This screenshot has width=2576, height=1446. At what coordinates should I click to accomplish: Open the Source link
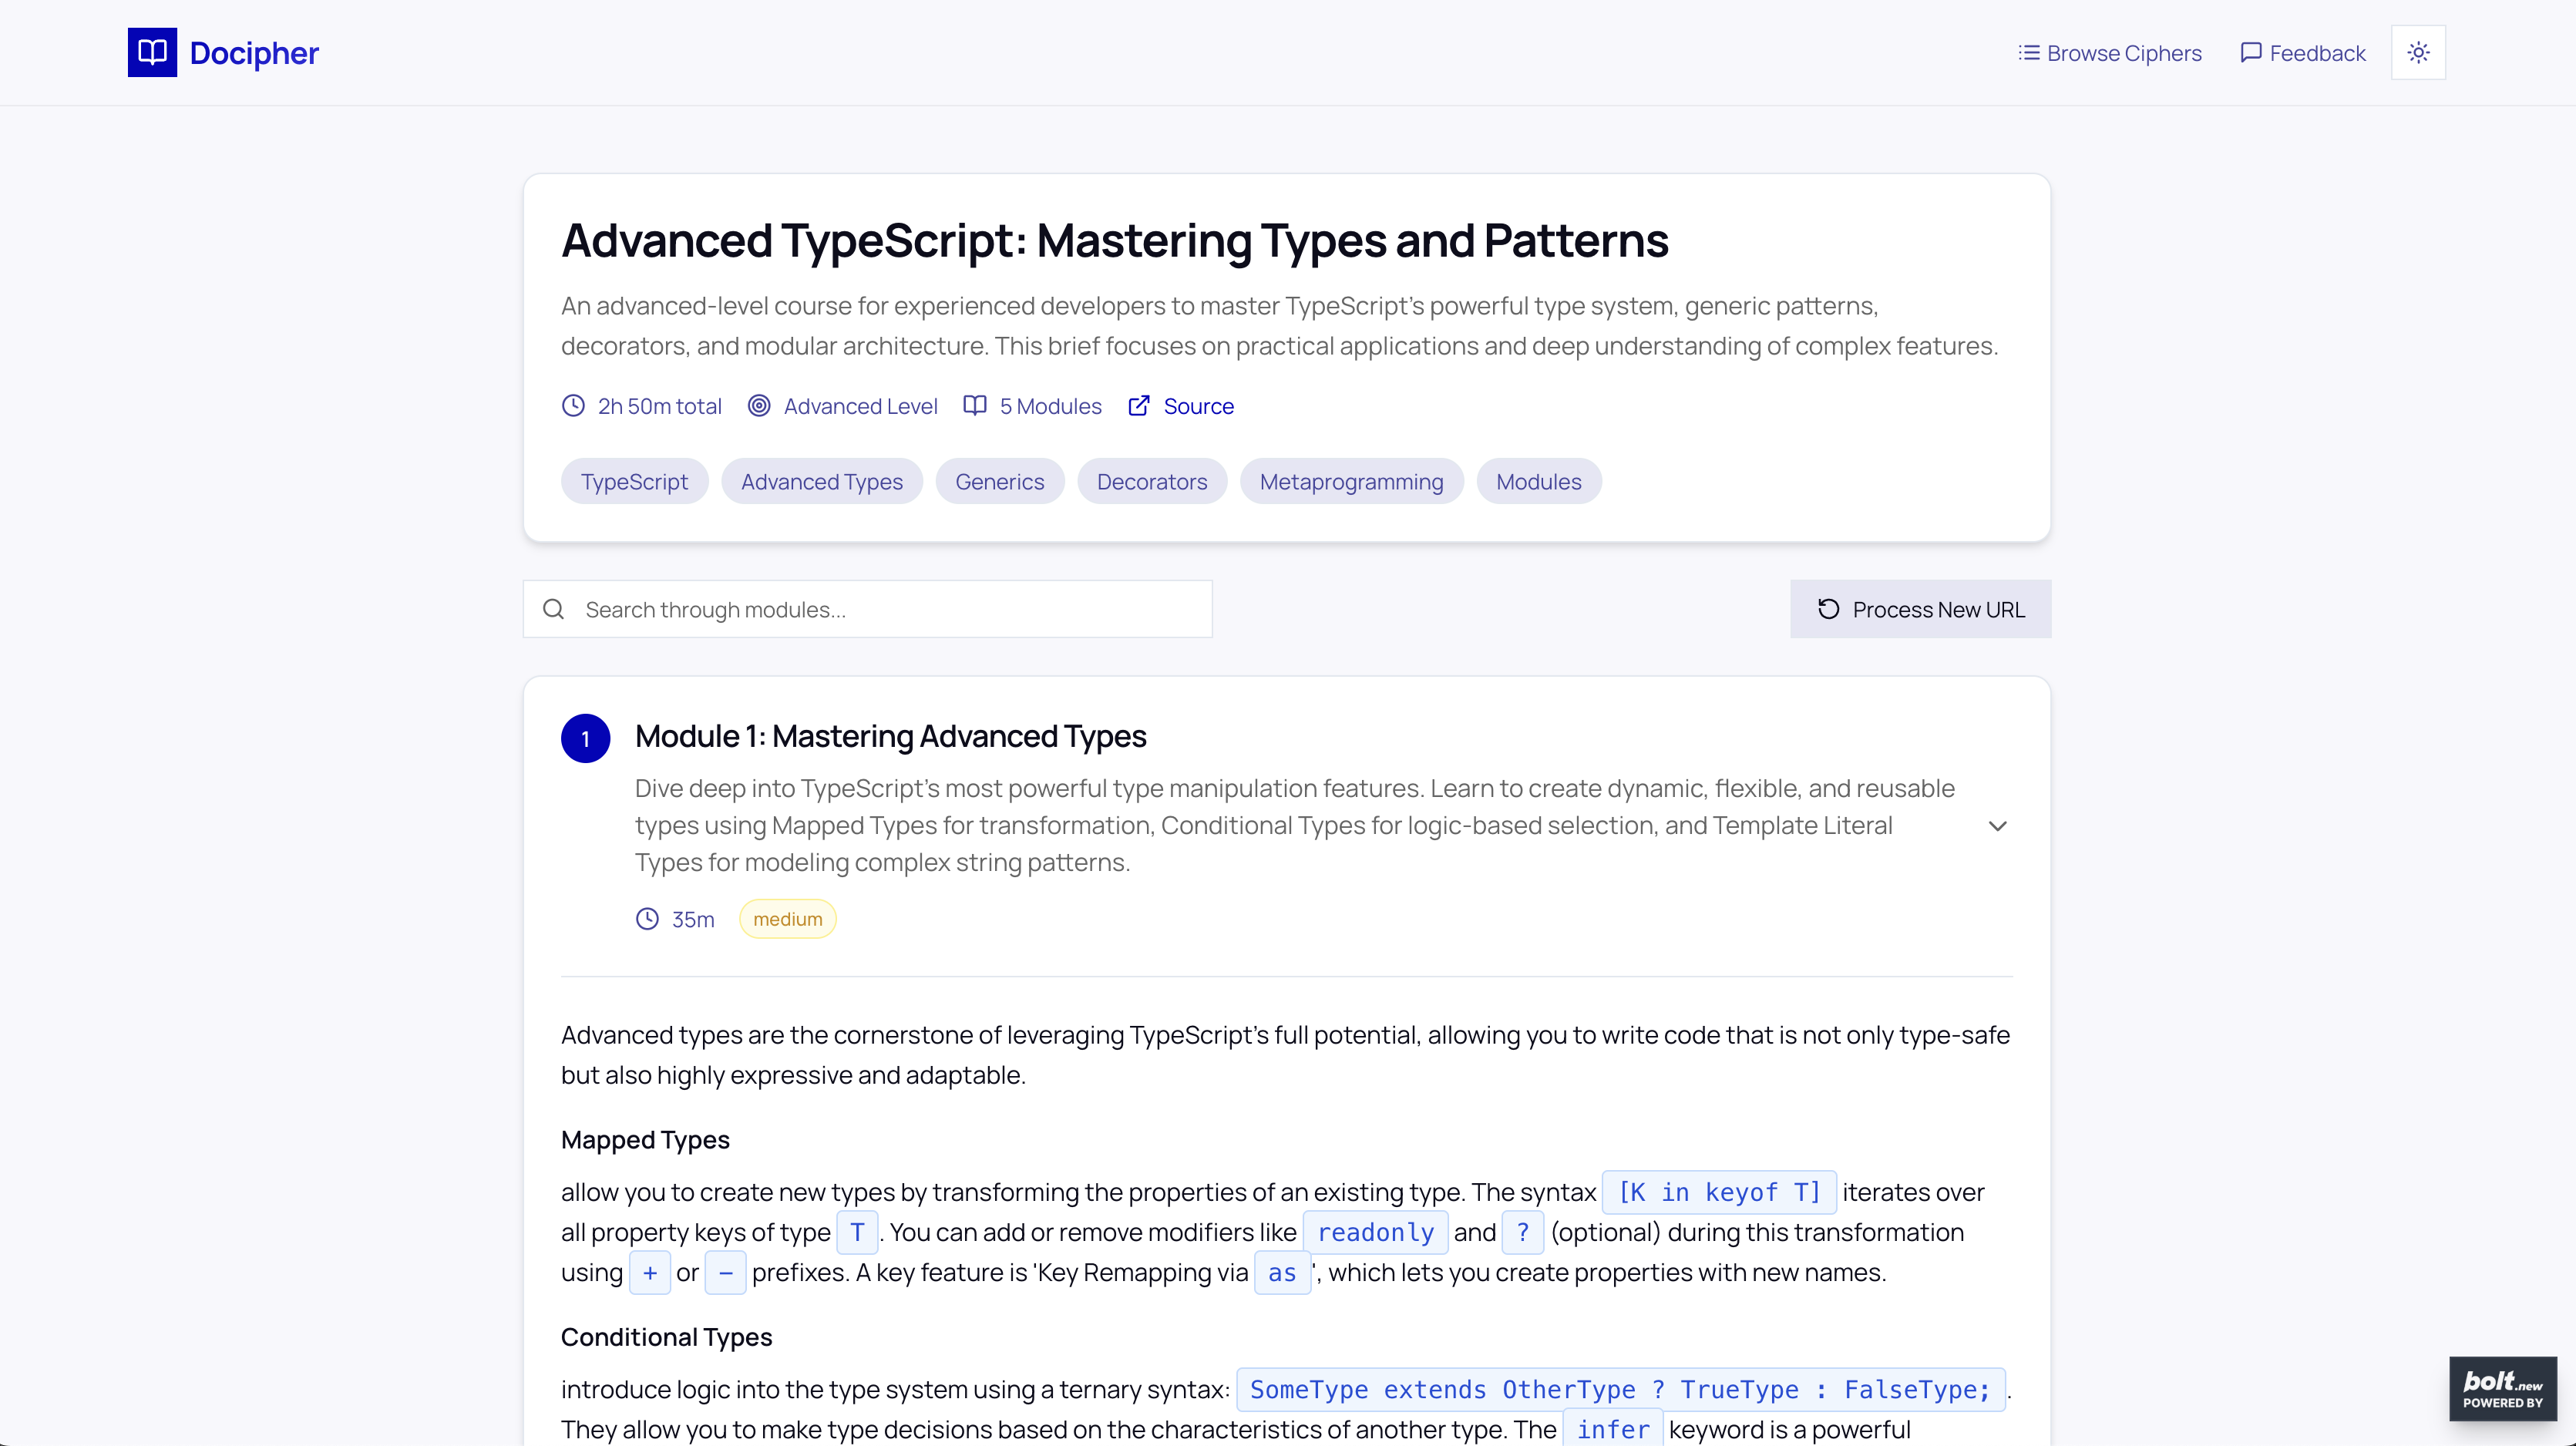1198,406
